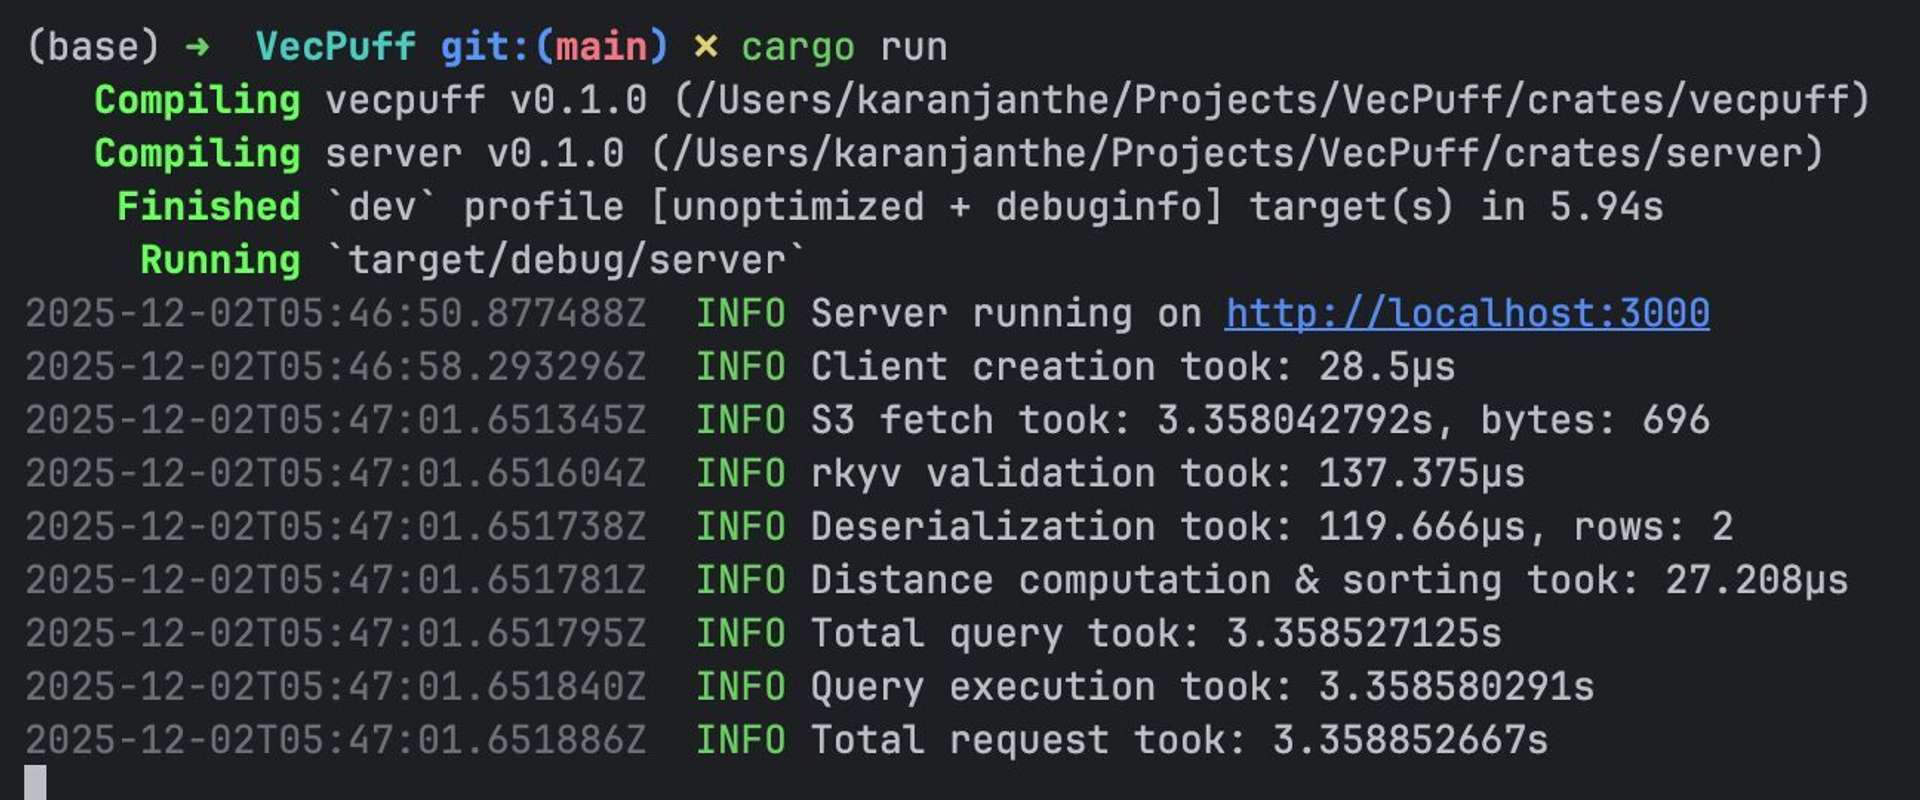The image size is (1920, 800).
Task: Click the `target/debug/server` binary path
Action: coord(566,260)
